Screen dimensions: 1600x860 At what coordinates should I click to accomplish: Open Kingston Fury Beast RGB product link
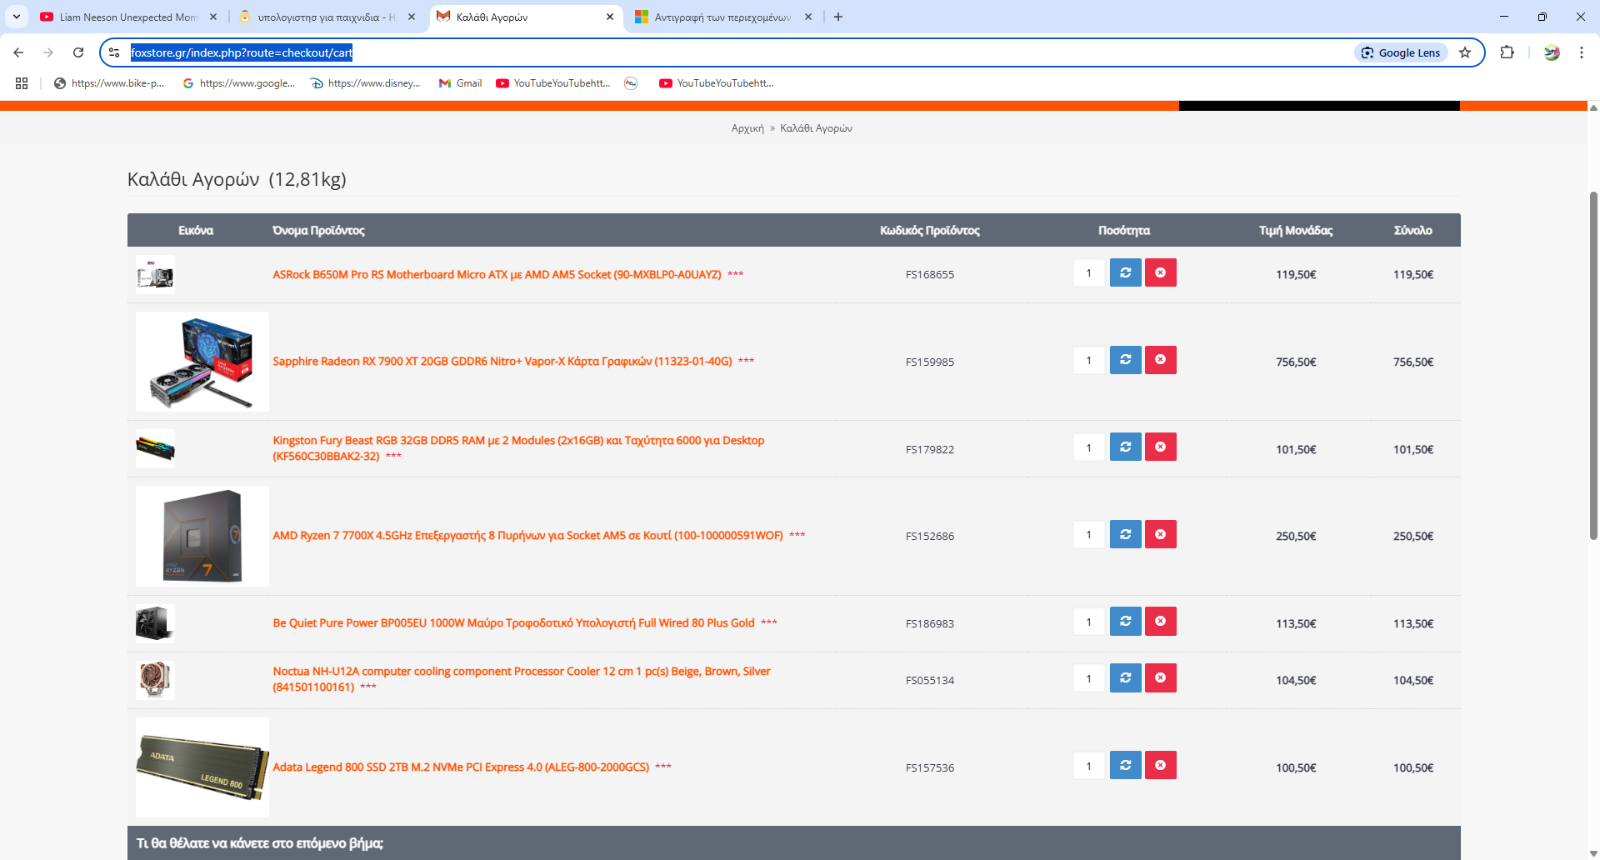518,448
